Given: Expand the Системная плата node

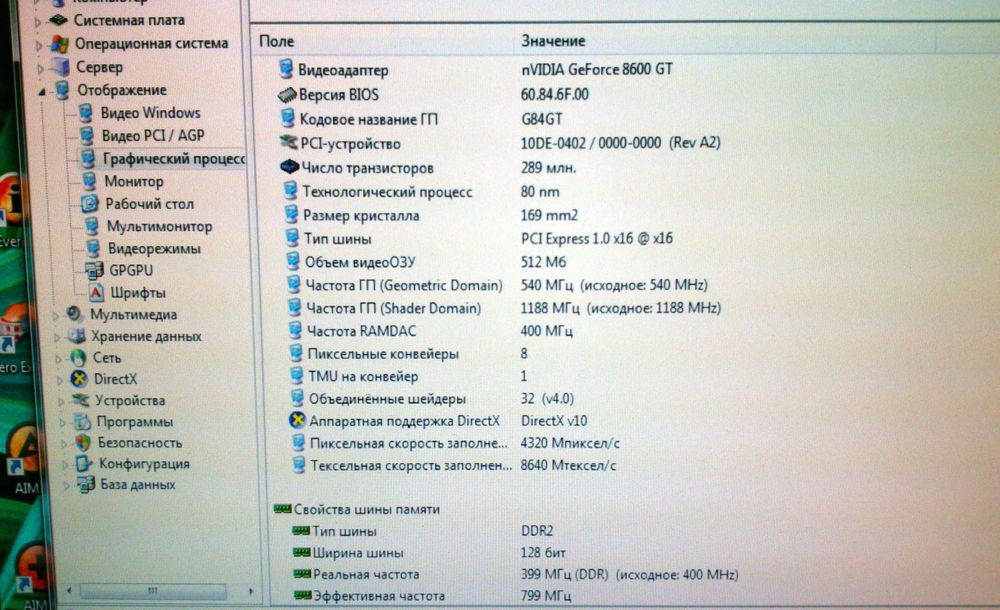Looking at the screenshot, I should pos(38,22).
